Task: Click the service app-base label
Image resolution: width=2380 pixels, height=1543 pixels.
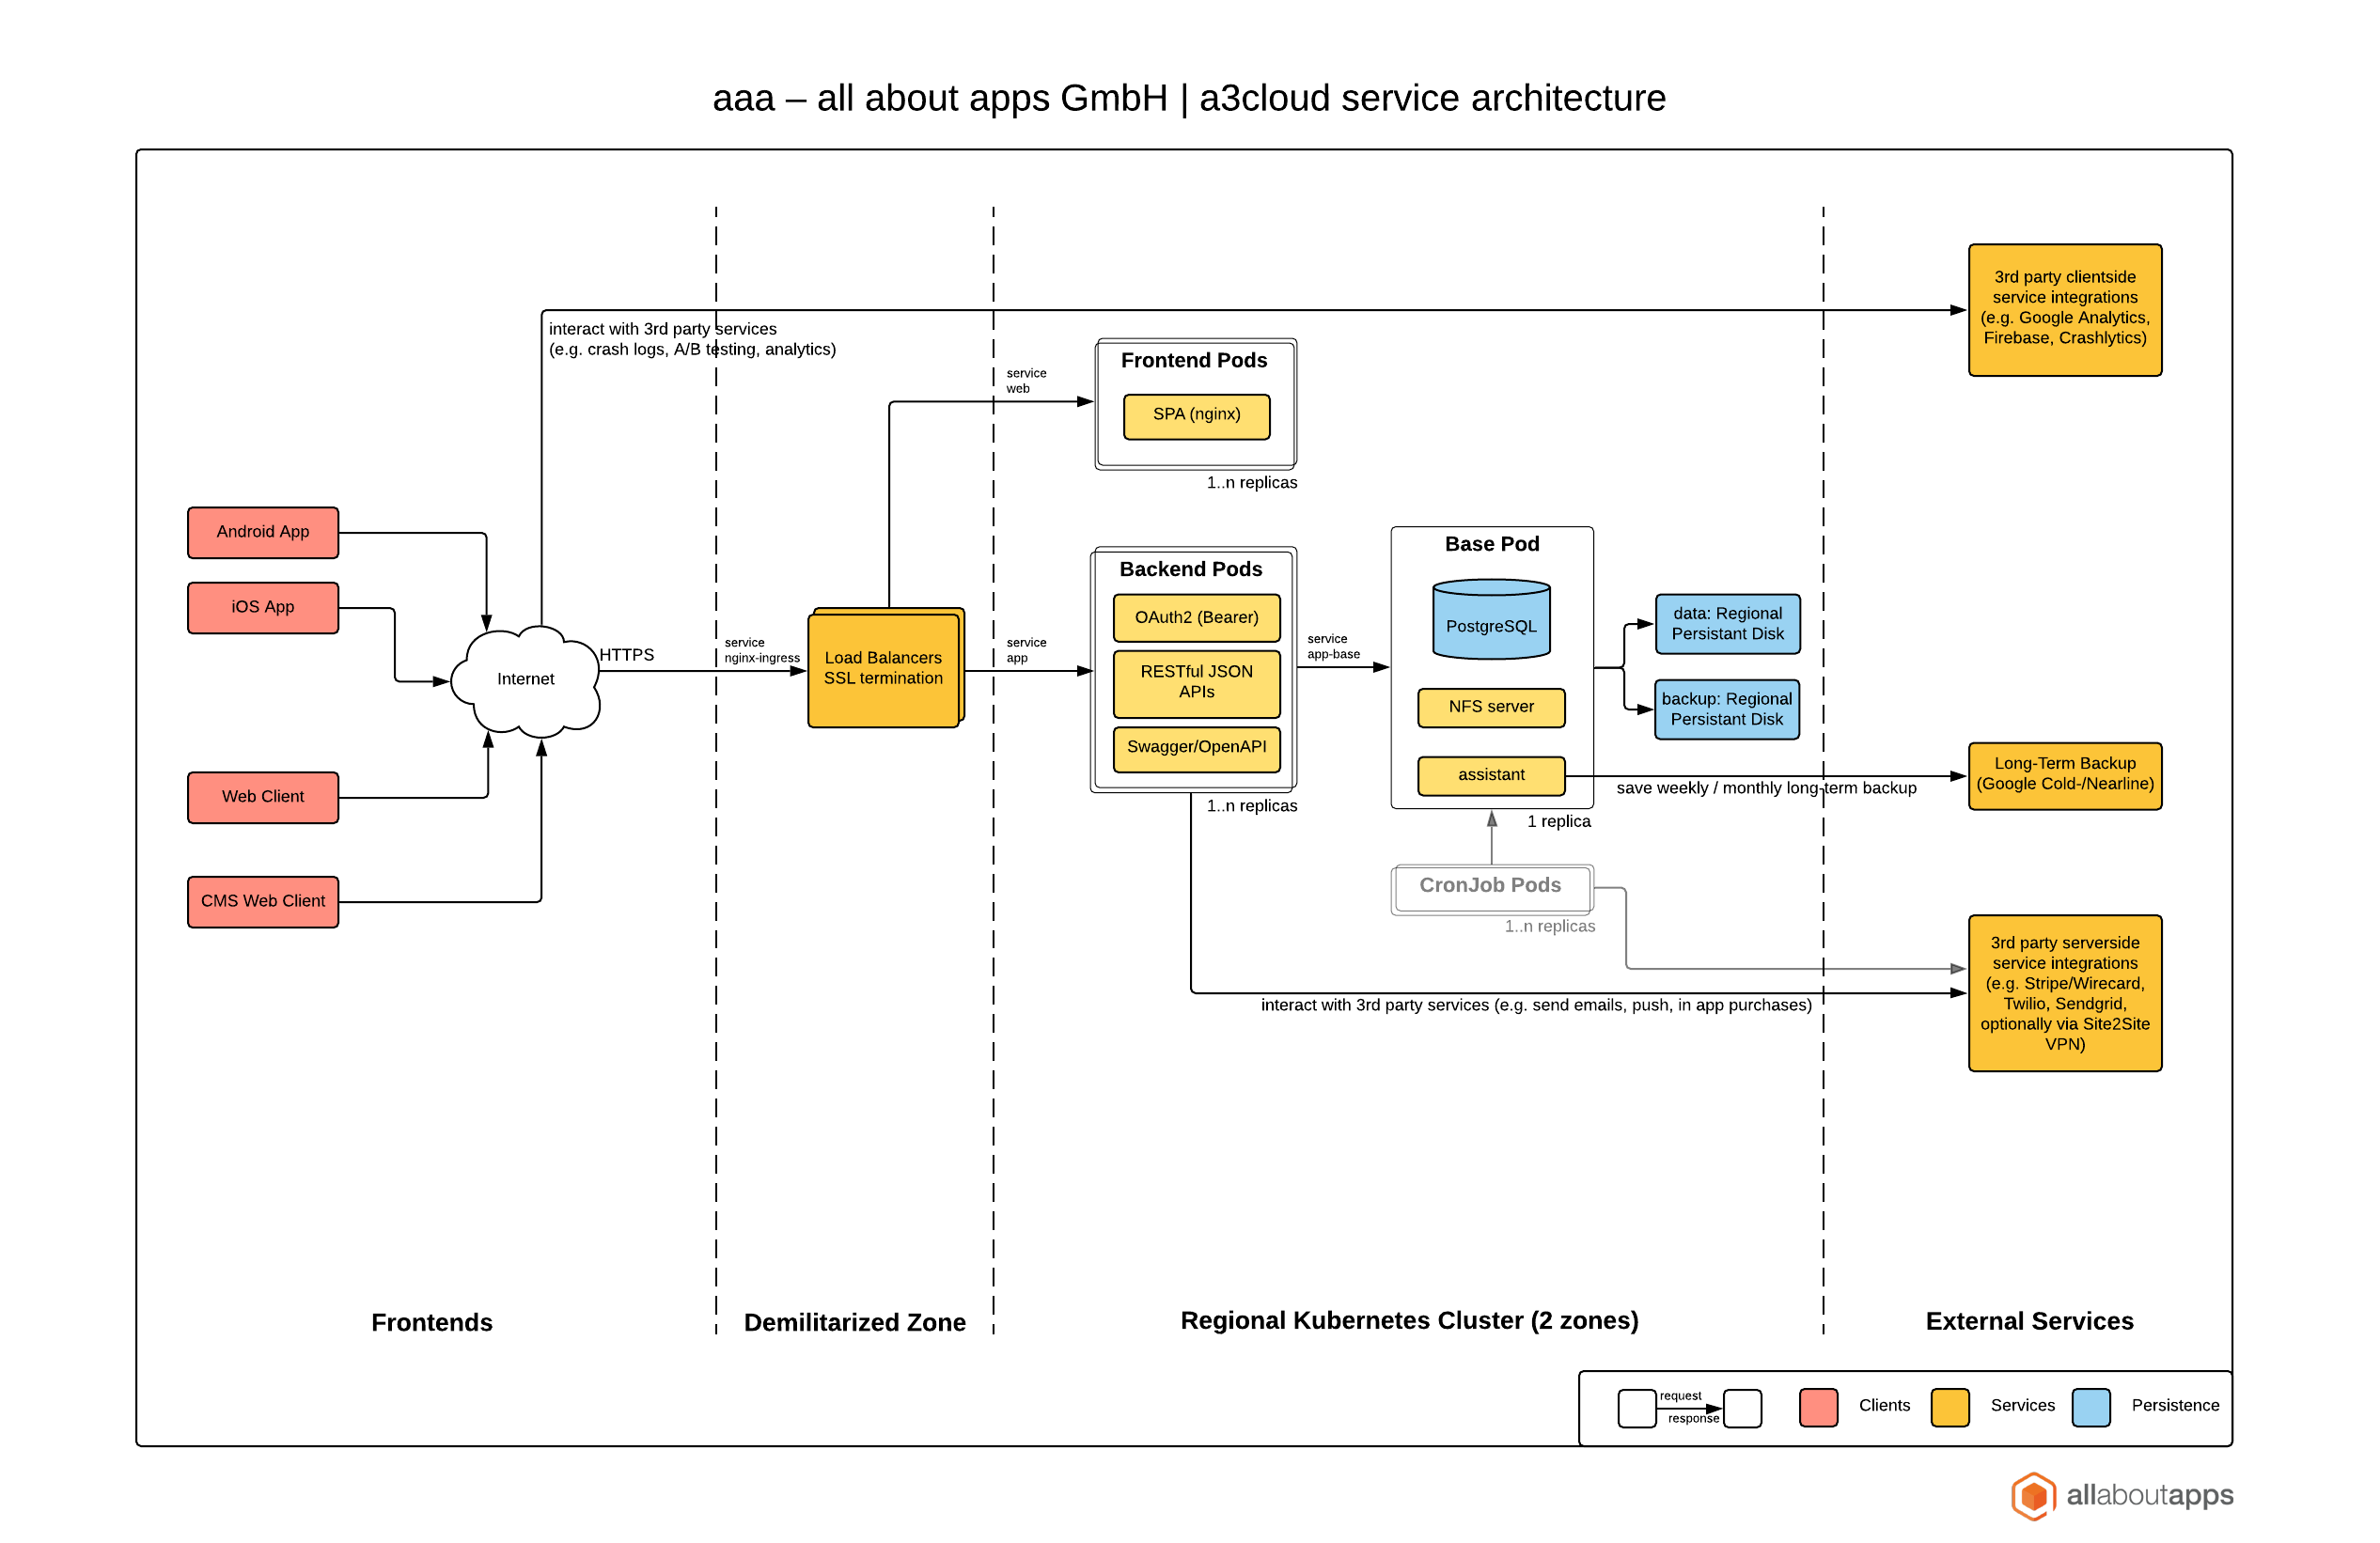Action: [1332, 646]
